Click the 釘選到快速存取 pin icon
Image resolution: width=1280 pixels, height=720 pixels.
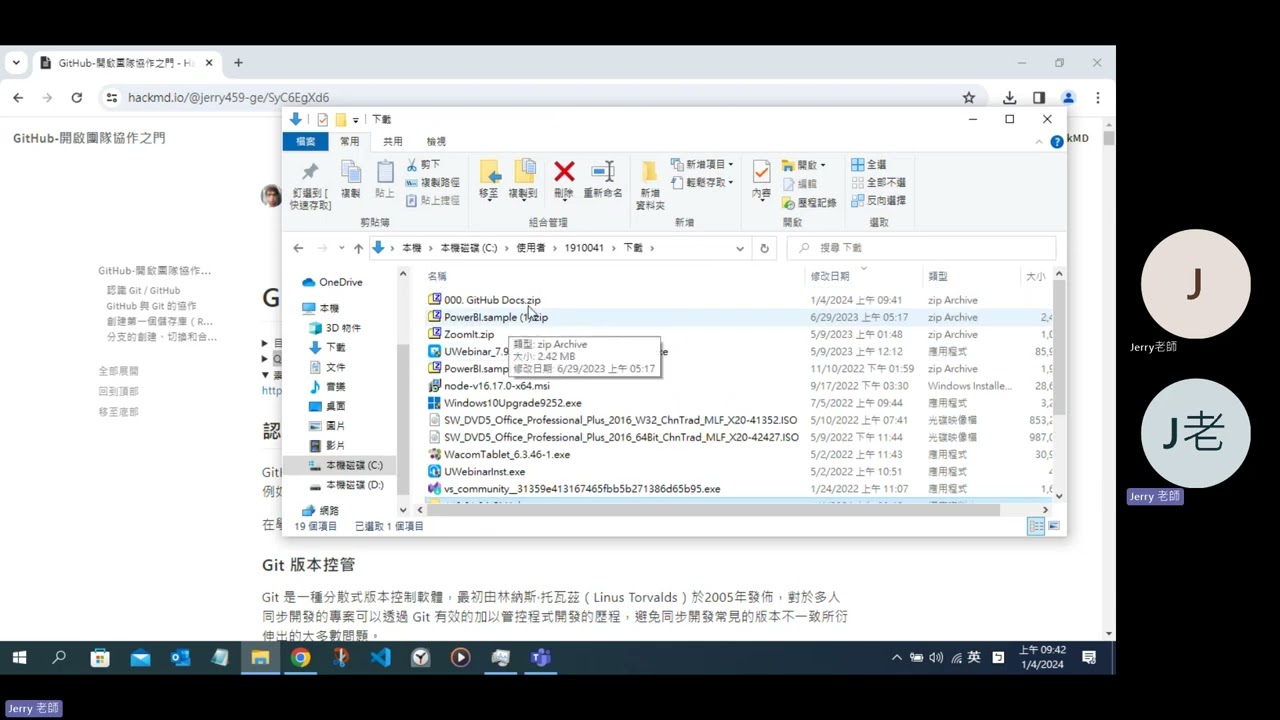click(x=310, y=172)
